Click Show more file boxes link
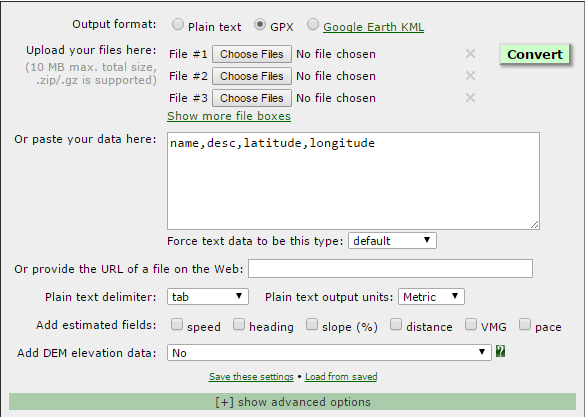Viewport: 587px width, 417px height. click(229, 116)
